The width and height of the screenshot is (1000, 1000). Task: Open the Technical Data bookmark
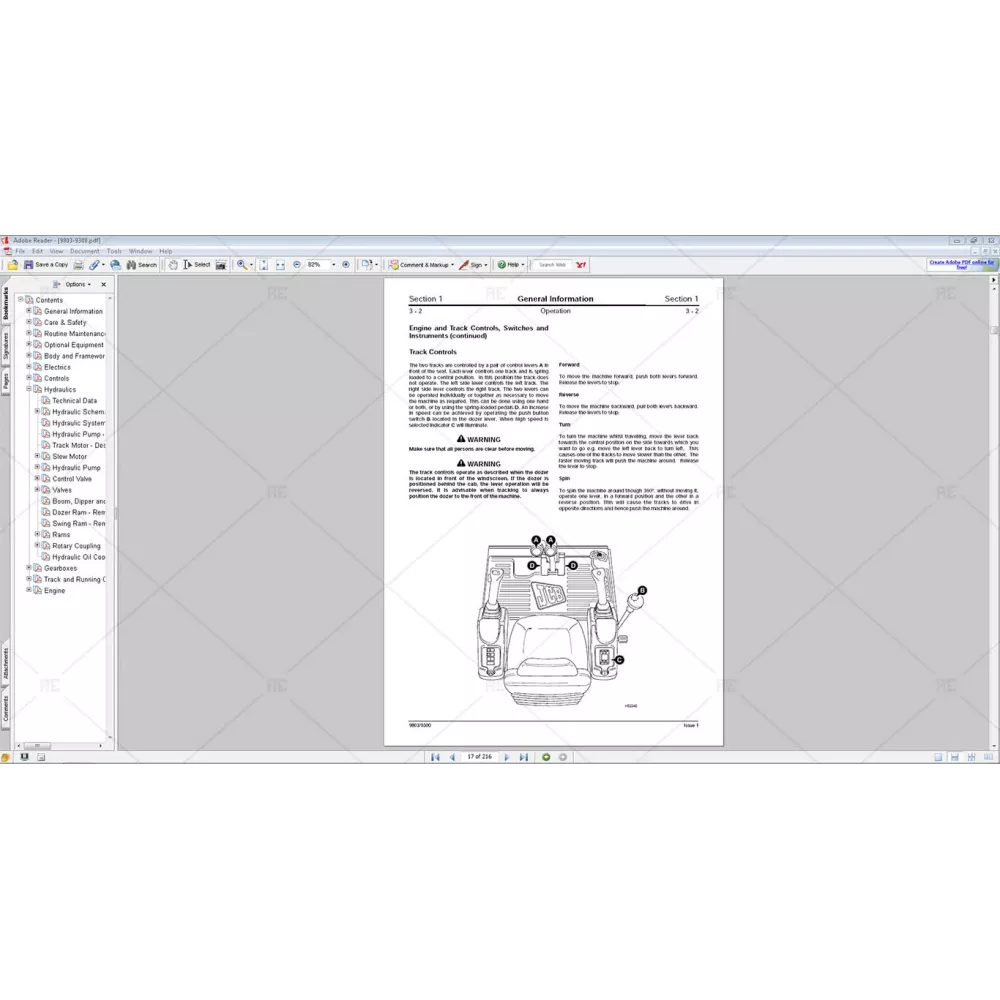click(74, 400)
